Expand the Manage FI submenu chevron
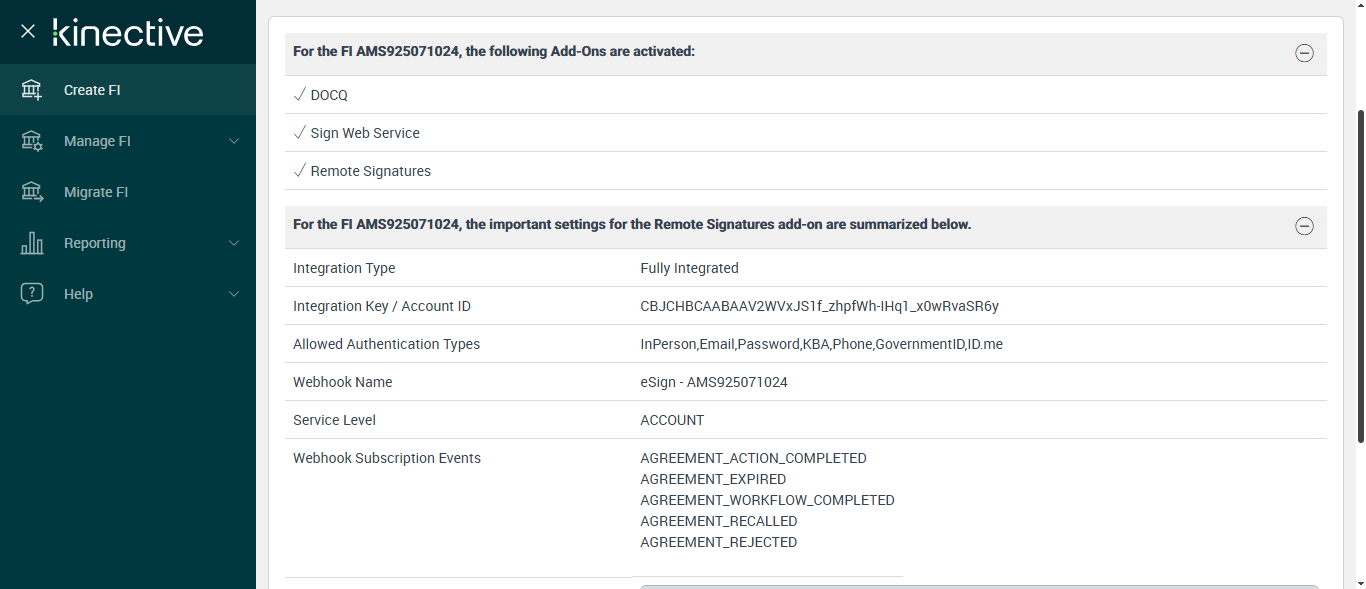The image size is (1366, 589). (x=234, y=141)
